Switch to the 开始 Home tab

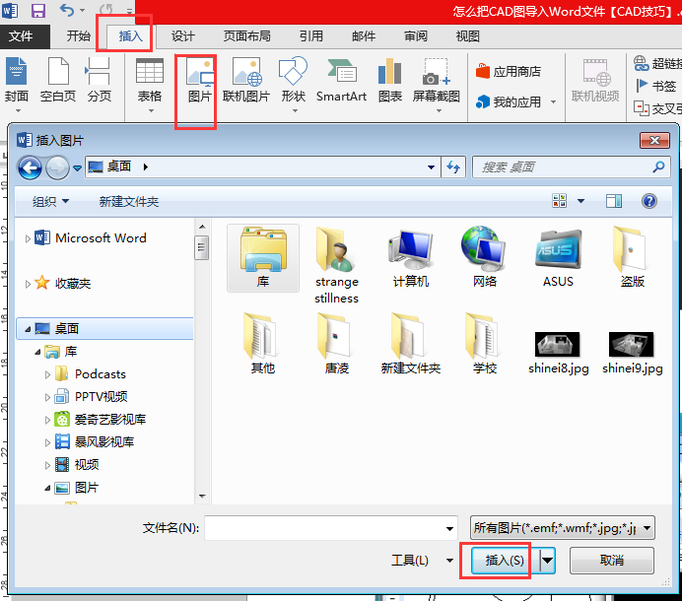(x=78, y=36)
